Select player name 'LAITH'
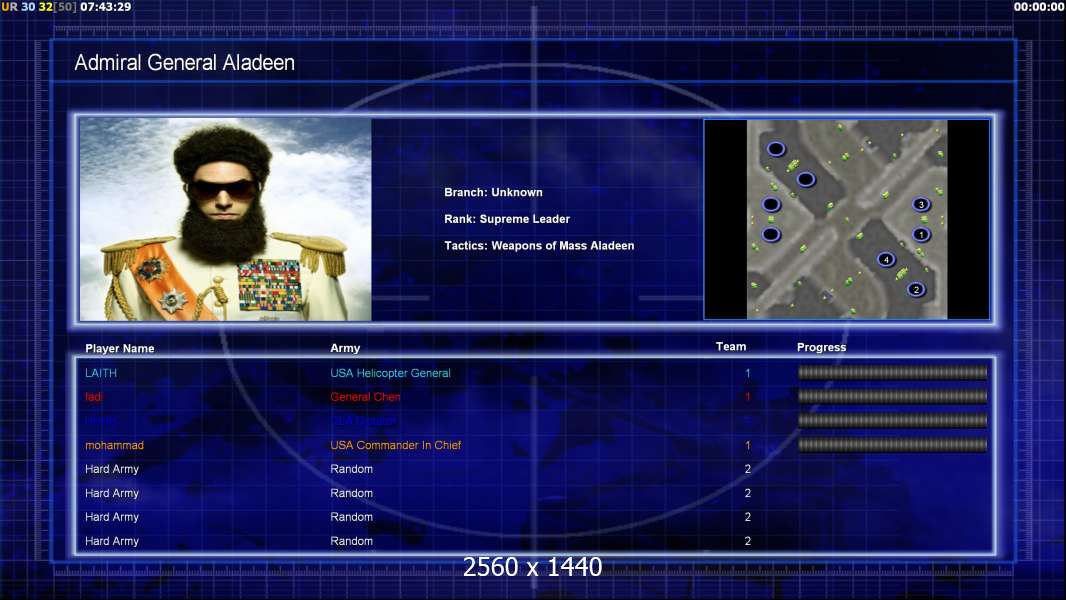 [x=101, y=373]
